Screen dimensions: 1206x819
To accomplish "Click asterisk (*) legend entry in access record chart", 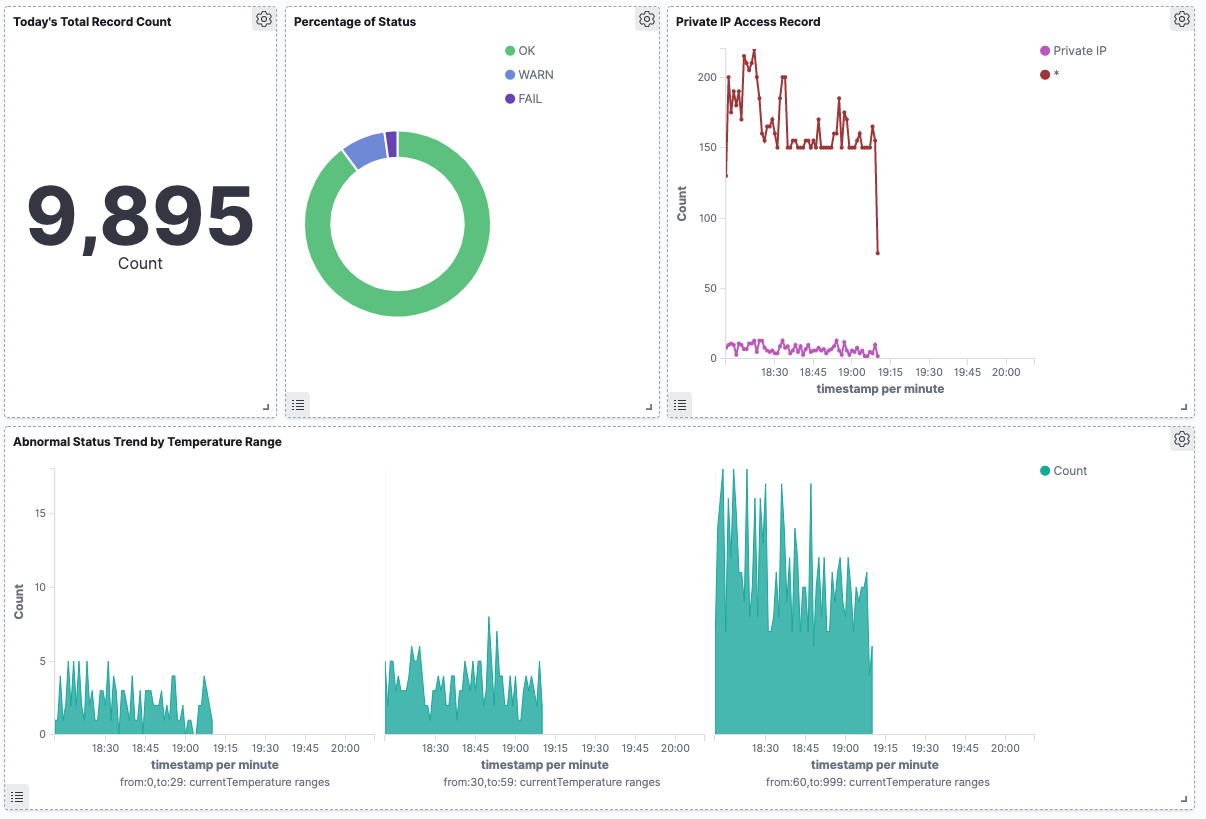I will [x=1050, y=75].
